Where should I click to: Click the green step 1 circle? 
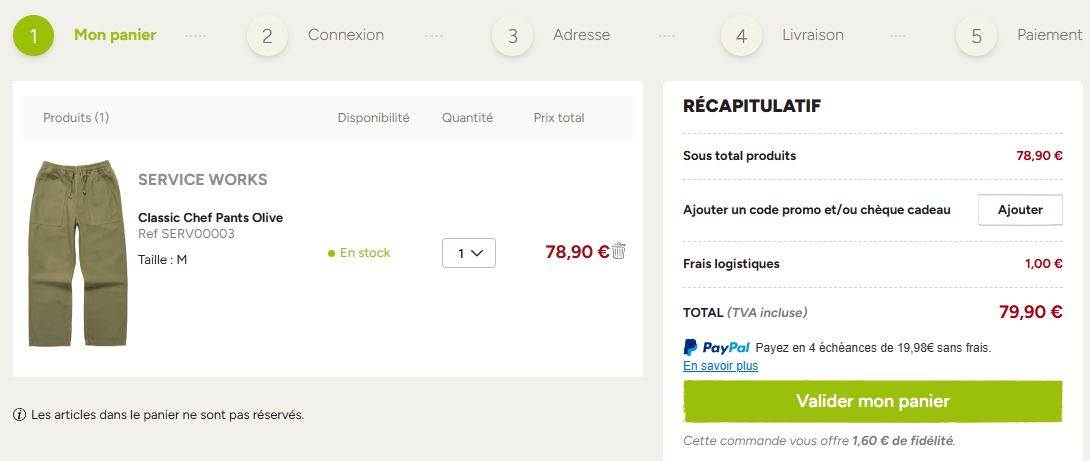(33, 35)
